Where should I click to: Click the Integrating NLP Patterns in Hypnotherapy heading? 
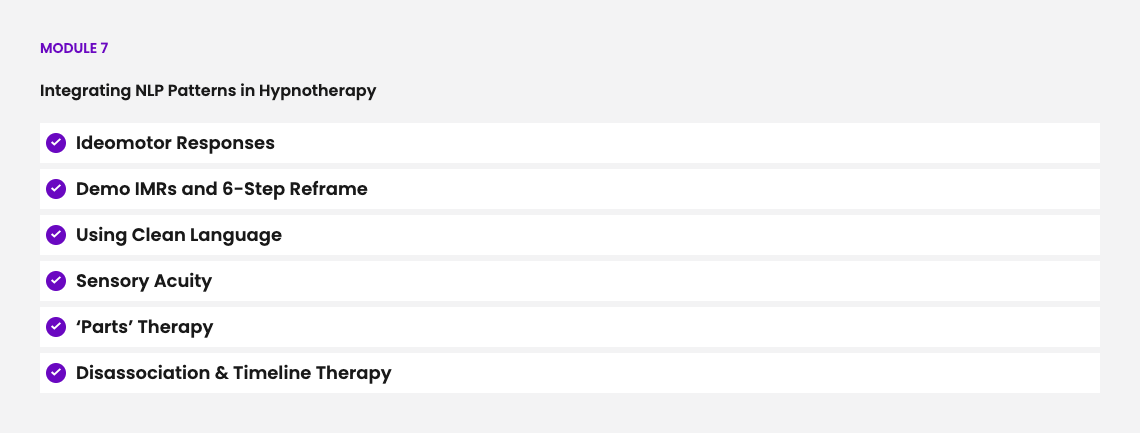[x=208, y=90]
